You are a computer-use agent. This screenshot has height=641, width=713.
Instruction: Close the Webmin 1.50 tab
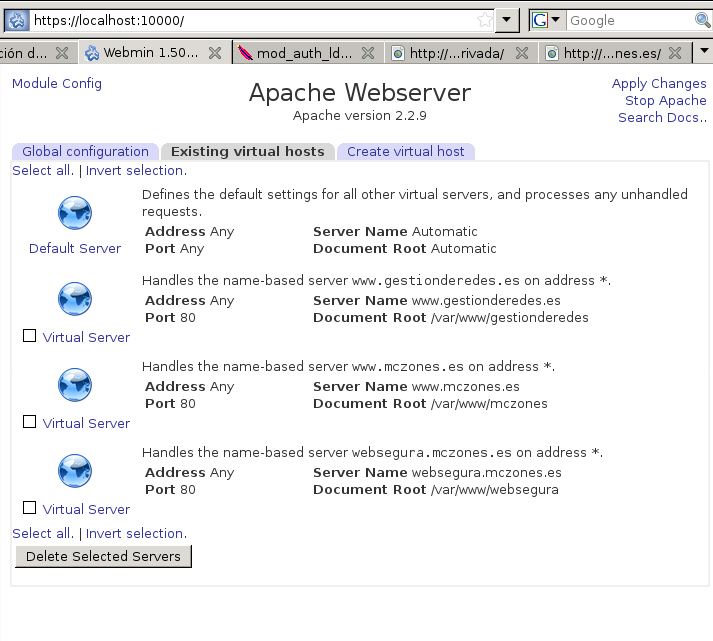215,53
